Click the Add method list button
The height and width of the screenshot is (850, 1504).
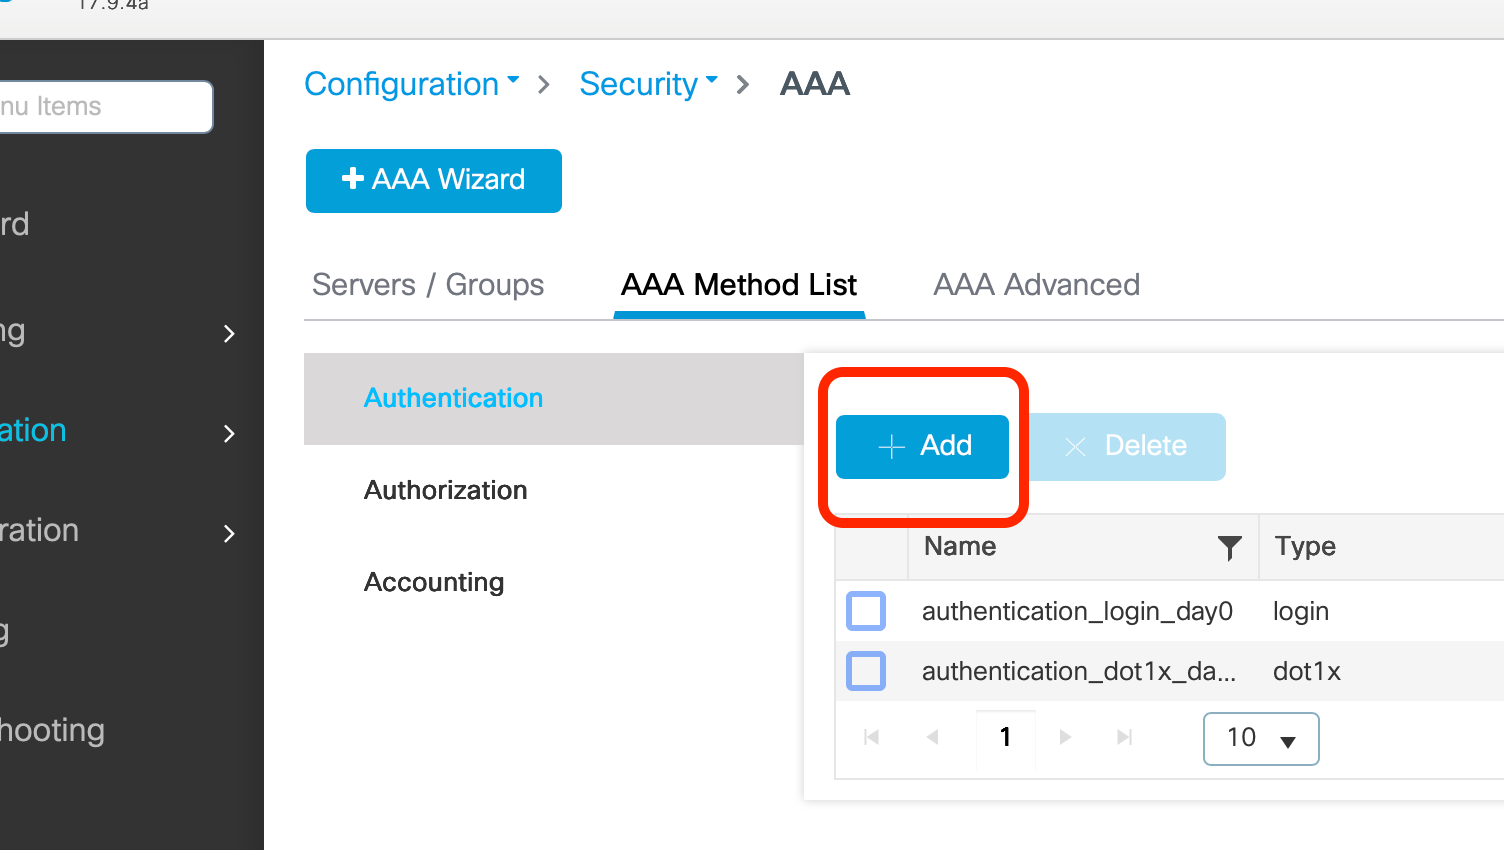pyautogui.click(x=922, y=446)
